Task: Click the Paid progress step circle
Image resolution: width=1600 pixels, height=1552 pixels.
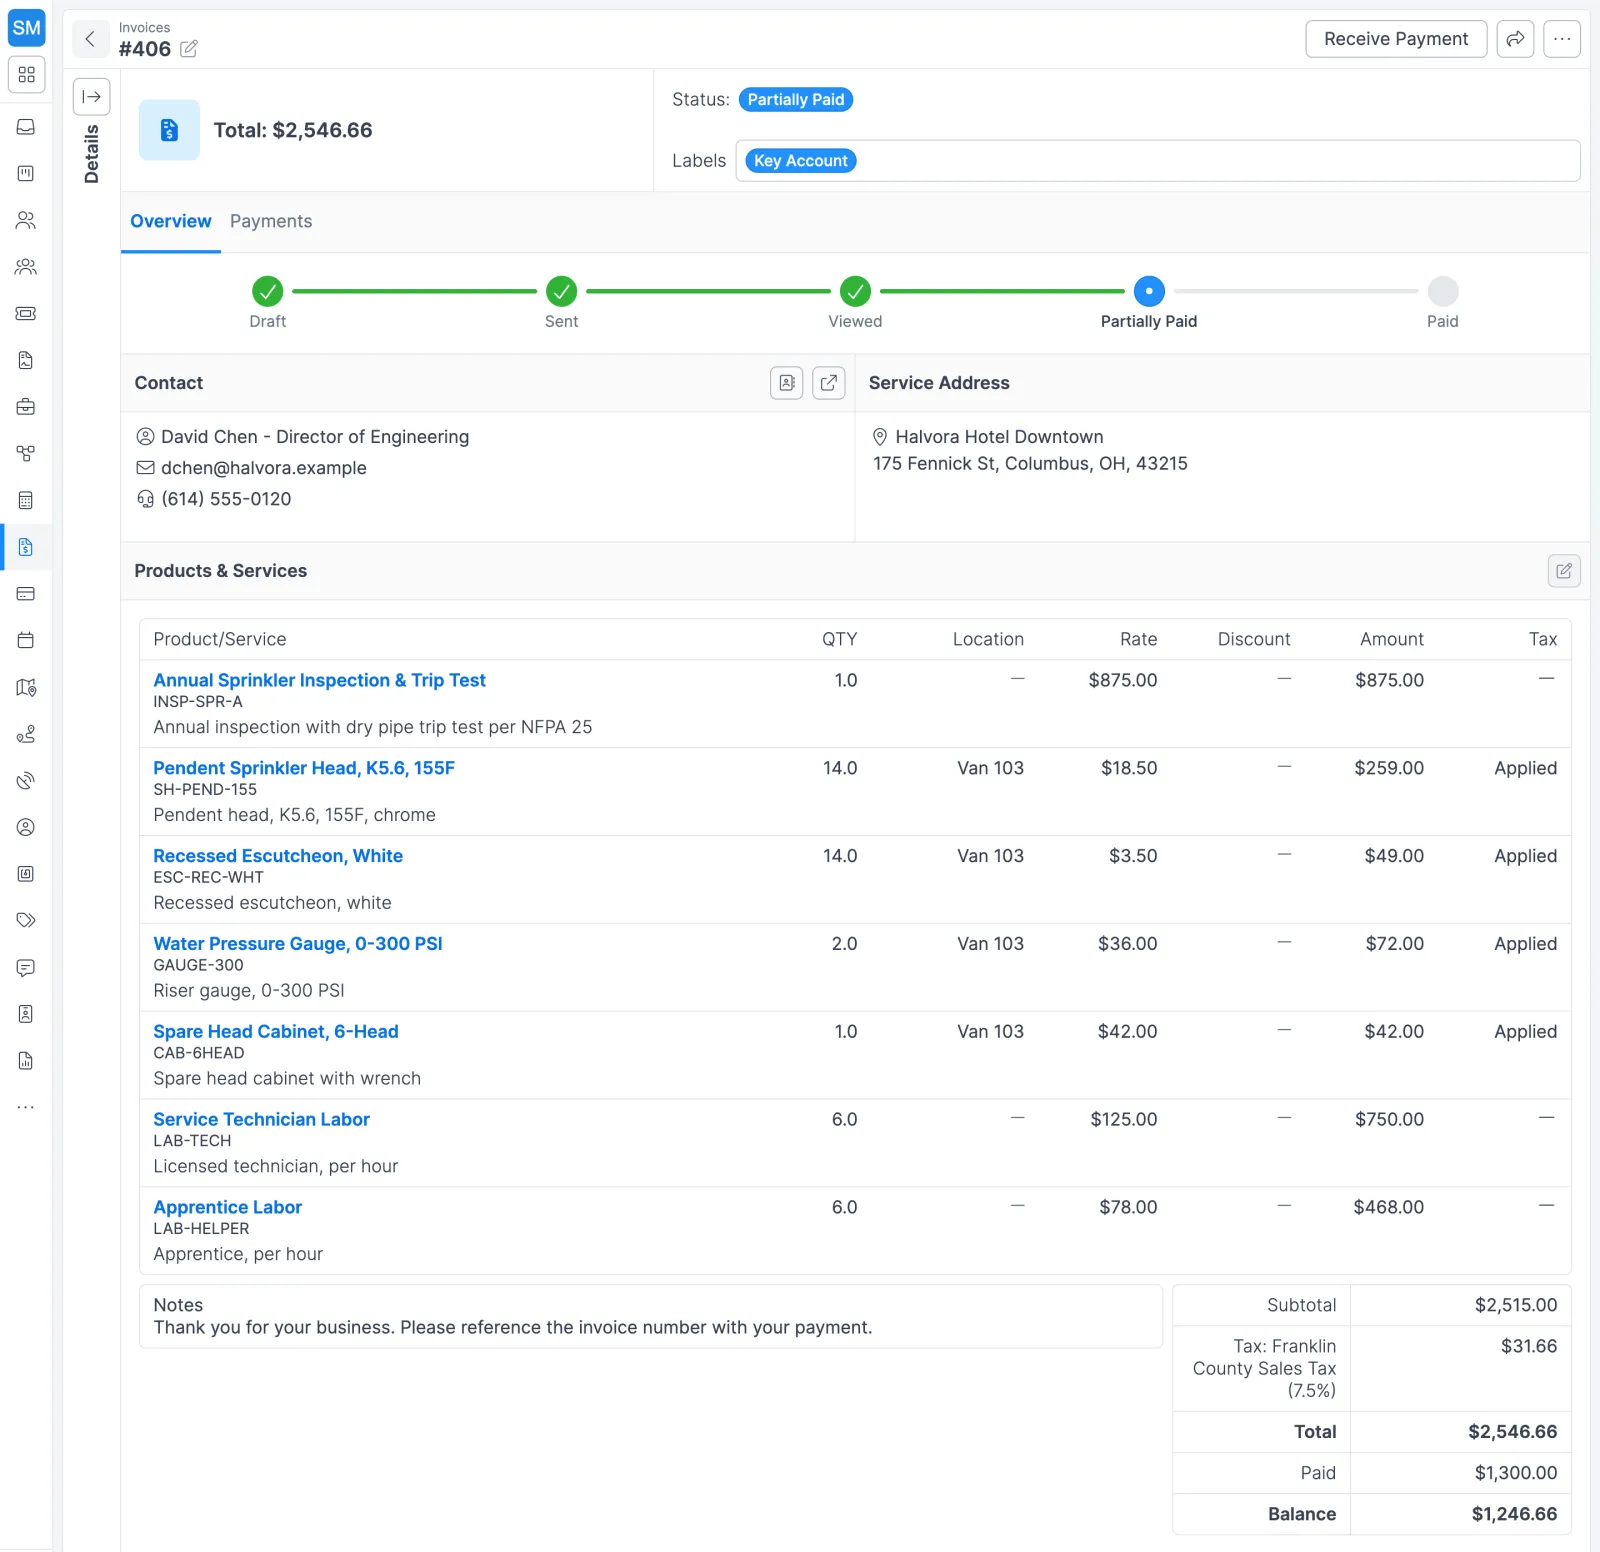Action: pos(1443,291)
